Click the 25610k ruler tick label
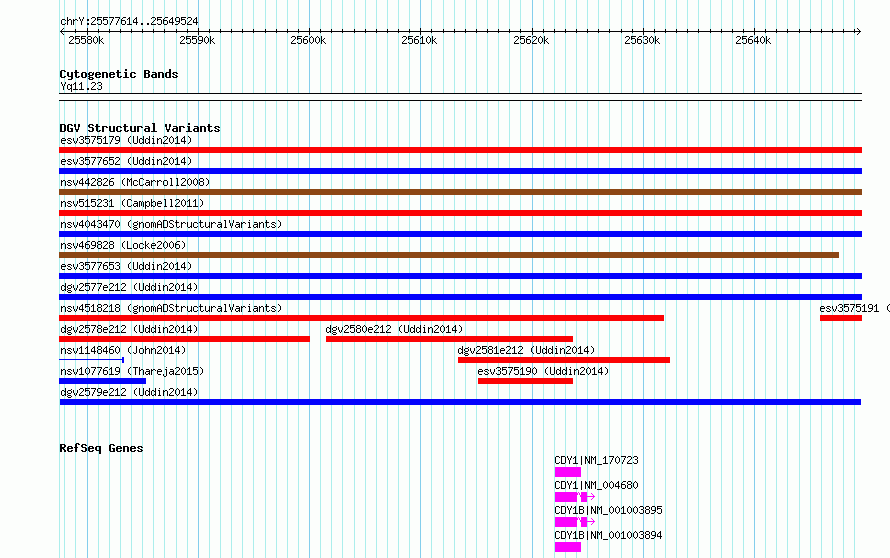 coord(419,40)
